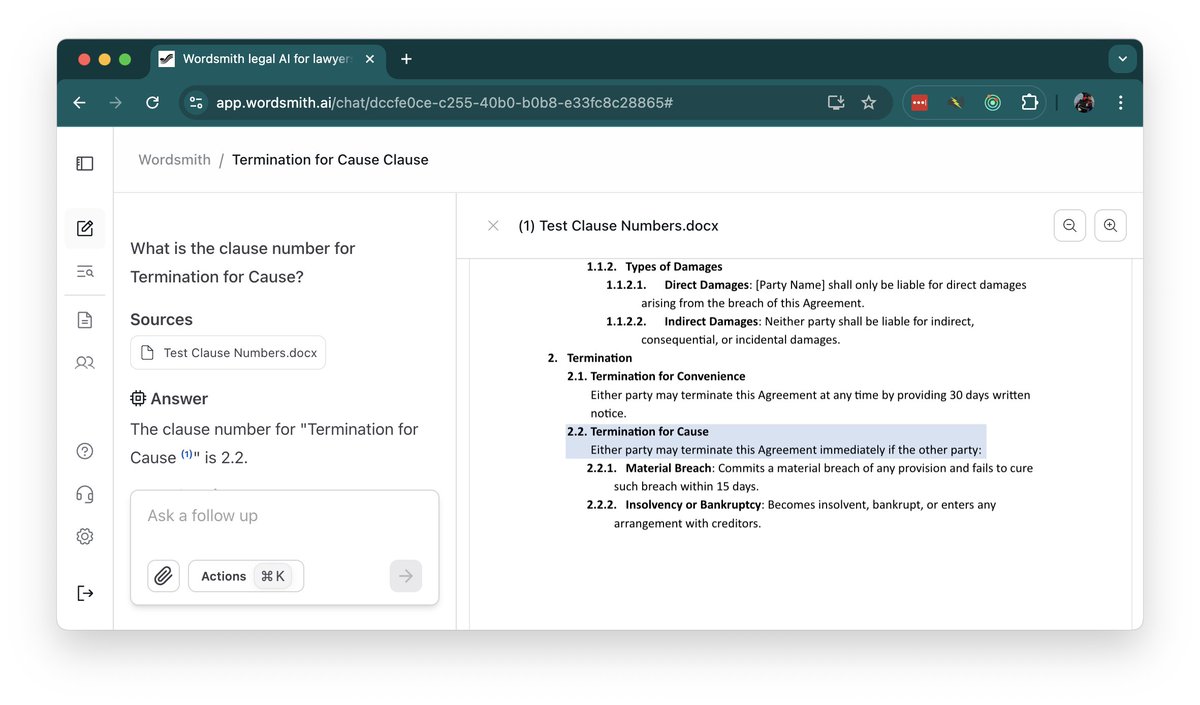Click the site information icon in address bar

click(x=196, y=102)
